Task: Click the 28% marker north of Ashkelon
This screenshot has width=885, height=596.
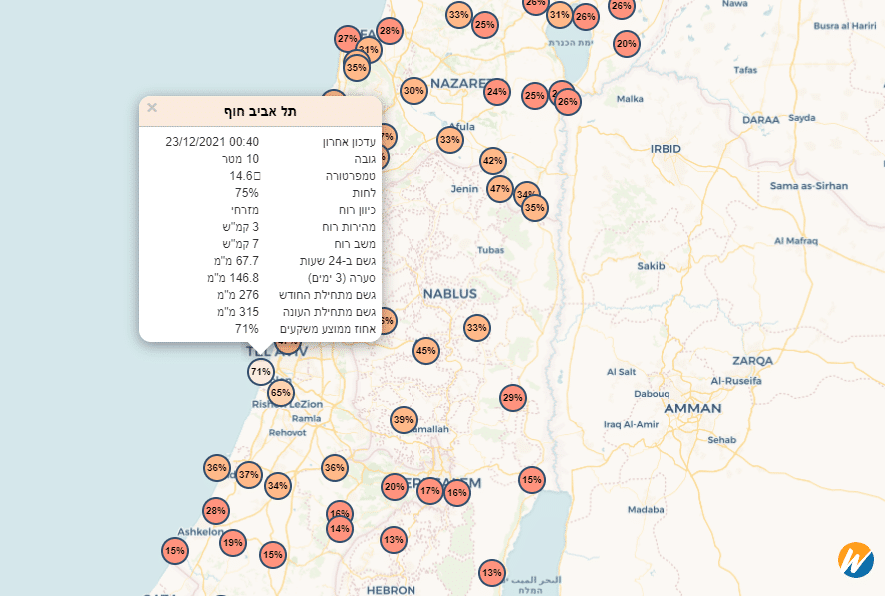Action: point(216,511)
